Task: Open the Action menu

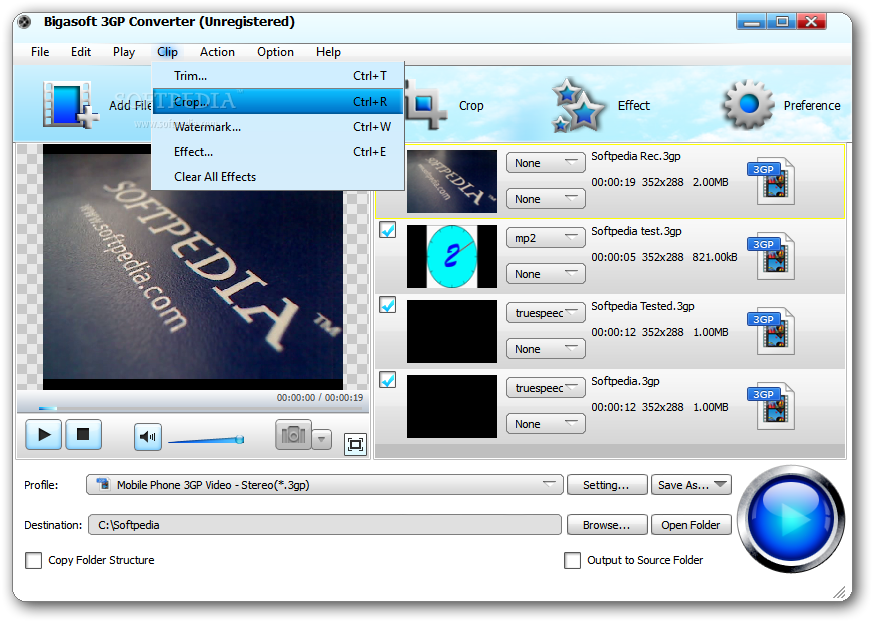Action: point(217,52)
